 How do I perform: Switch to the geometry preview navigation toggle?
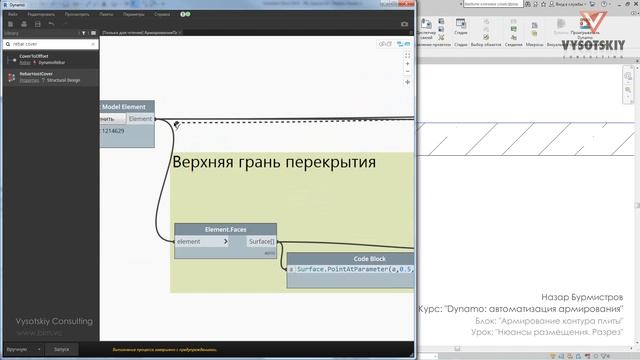click(x=385, y=44)
